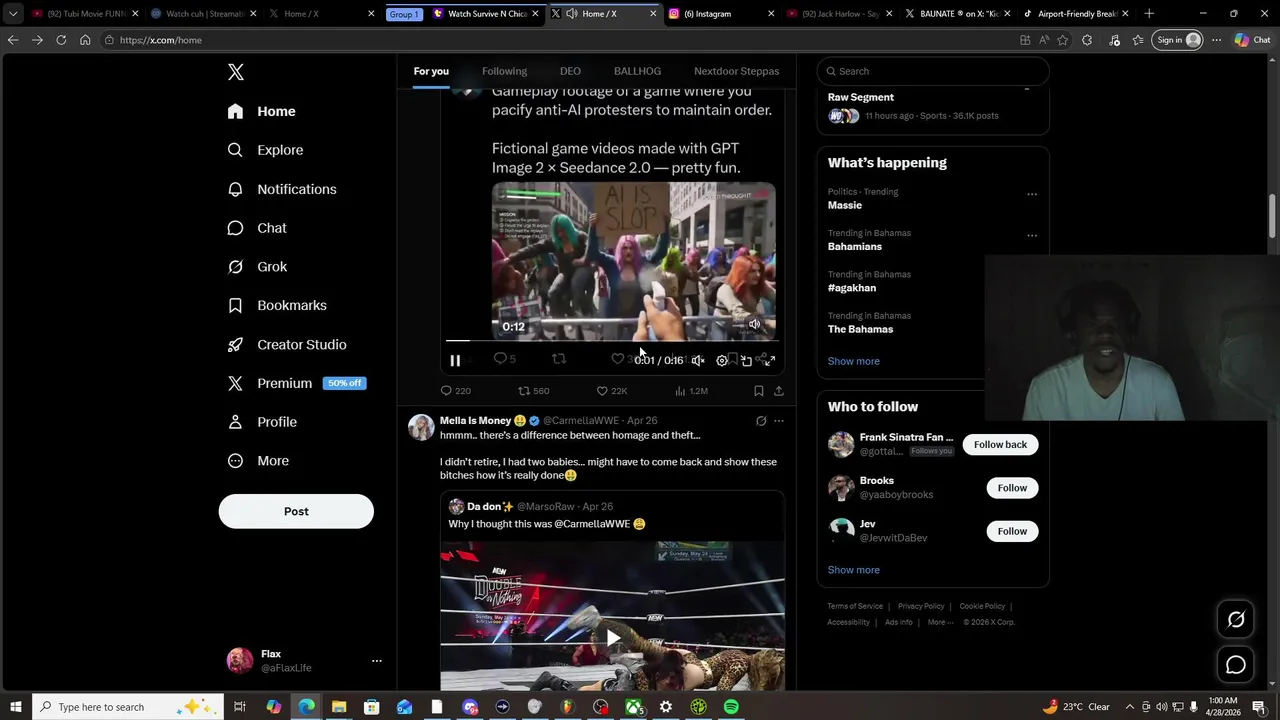Screen dimensions: 1280x720
Task: Repost the post with 560 reposts
Action: point(534,391)
